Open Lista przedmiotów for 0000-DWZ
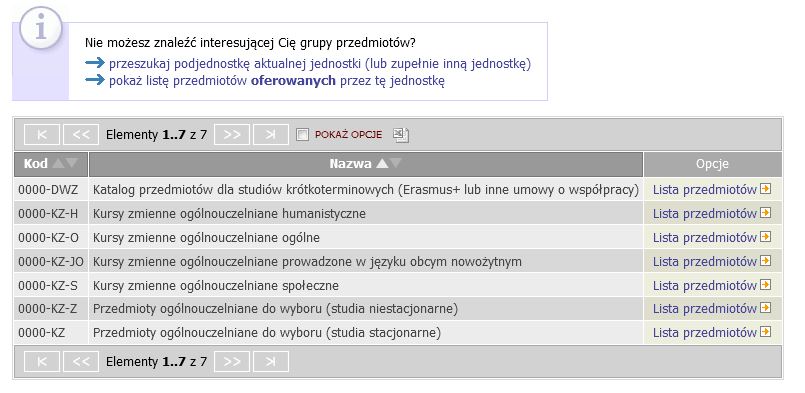This screenshot has height=393, width=805. [x=705, y=190]
